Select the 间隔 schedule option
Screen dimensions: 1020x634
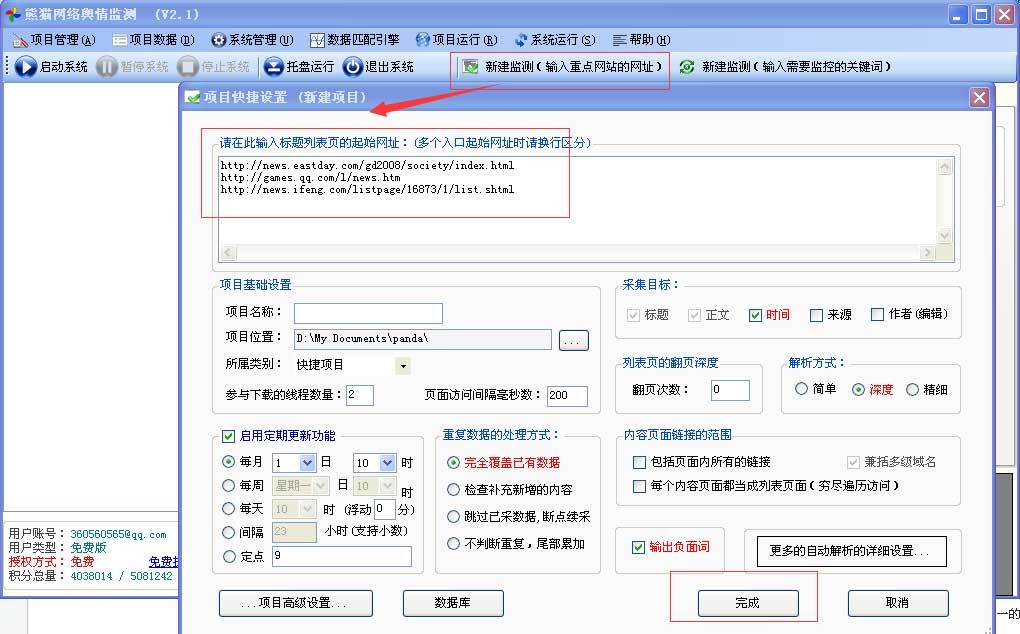coord(228,533)
